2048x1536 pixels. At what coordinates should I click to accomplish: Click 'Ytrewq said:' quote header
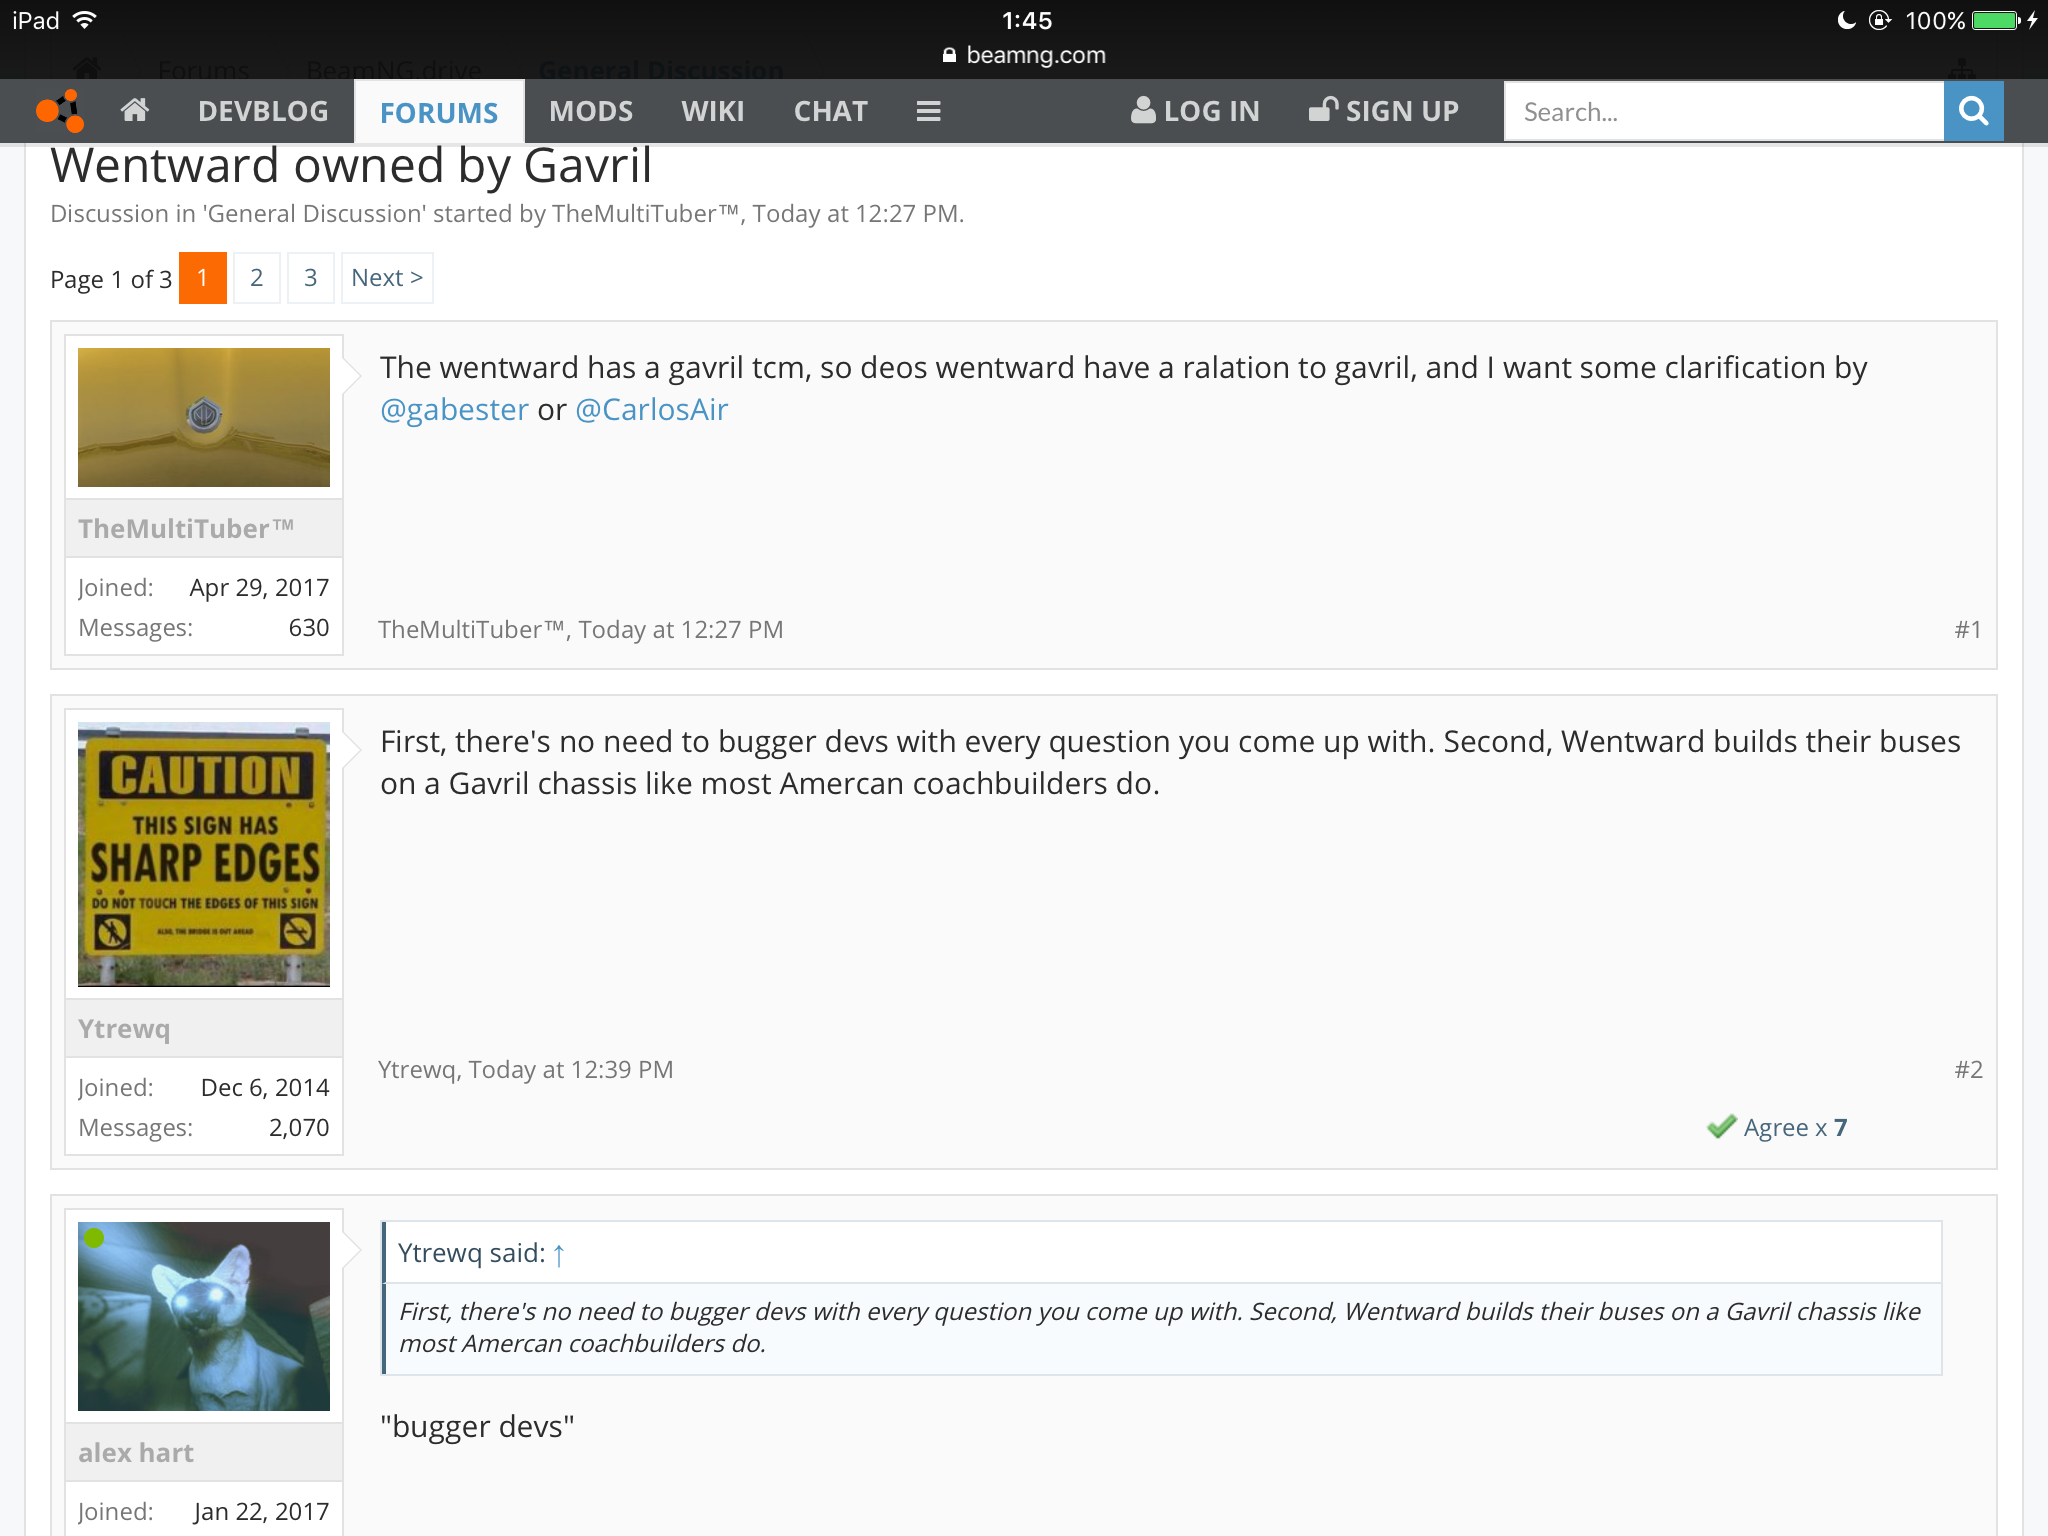[472, 1253]
